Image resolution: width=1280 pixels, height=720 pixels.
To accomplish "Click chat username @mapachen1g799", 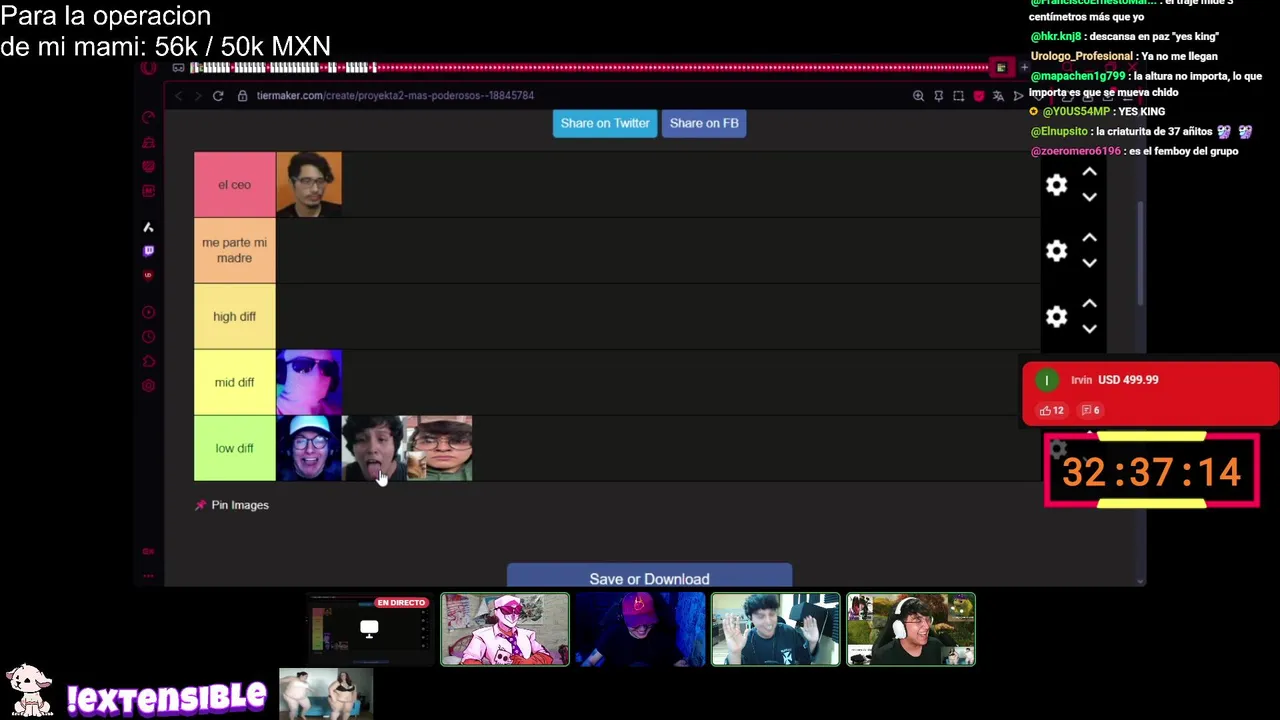I will point(1078,76).
